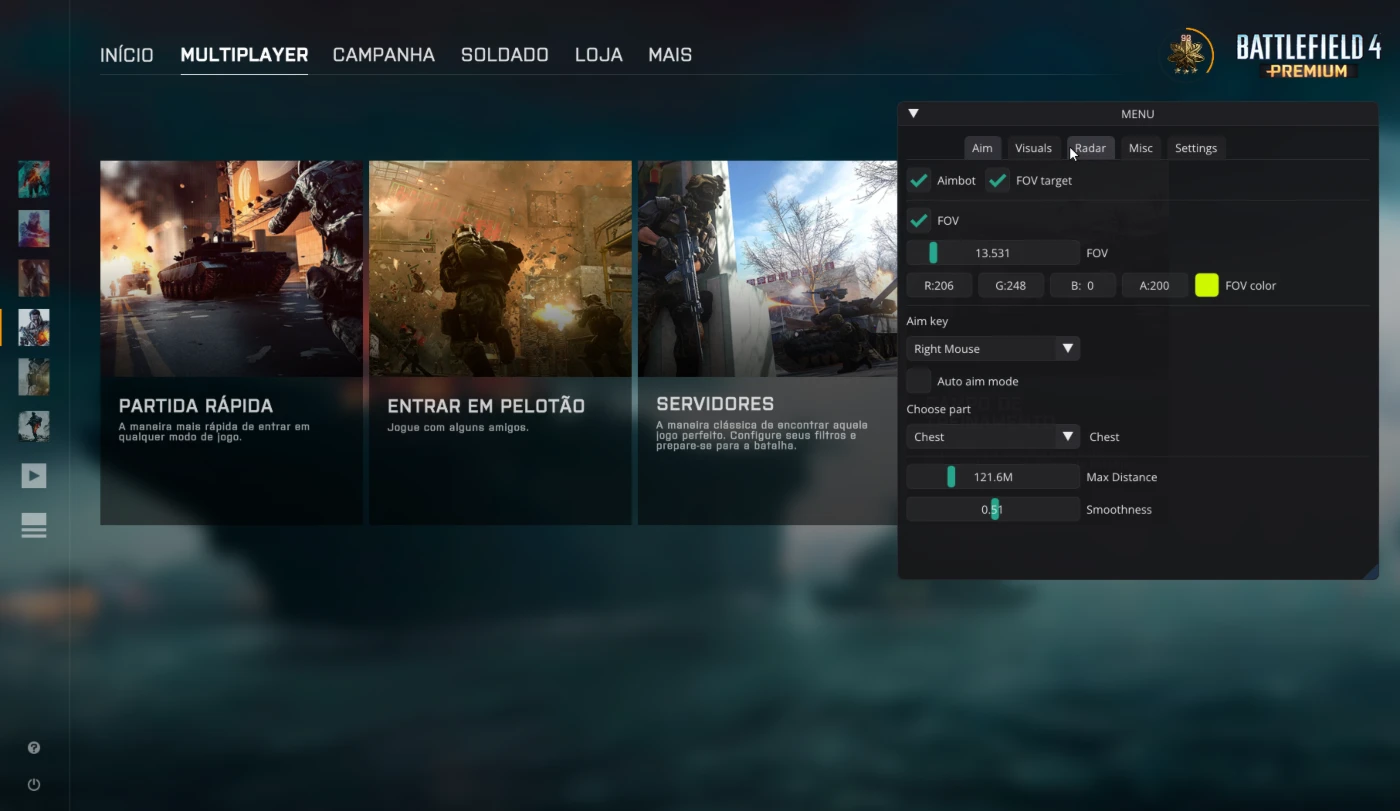Open the stacked-bars list icon in sidebar
The height and width of the screenshot is (811, 1400).
click(34, 525)
